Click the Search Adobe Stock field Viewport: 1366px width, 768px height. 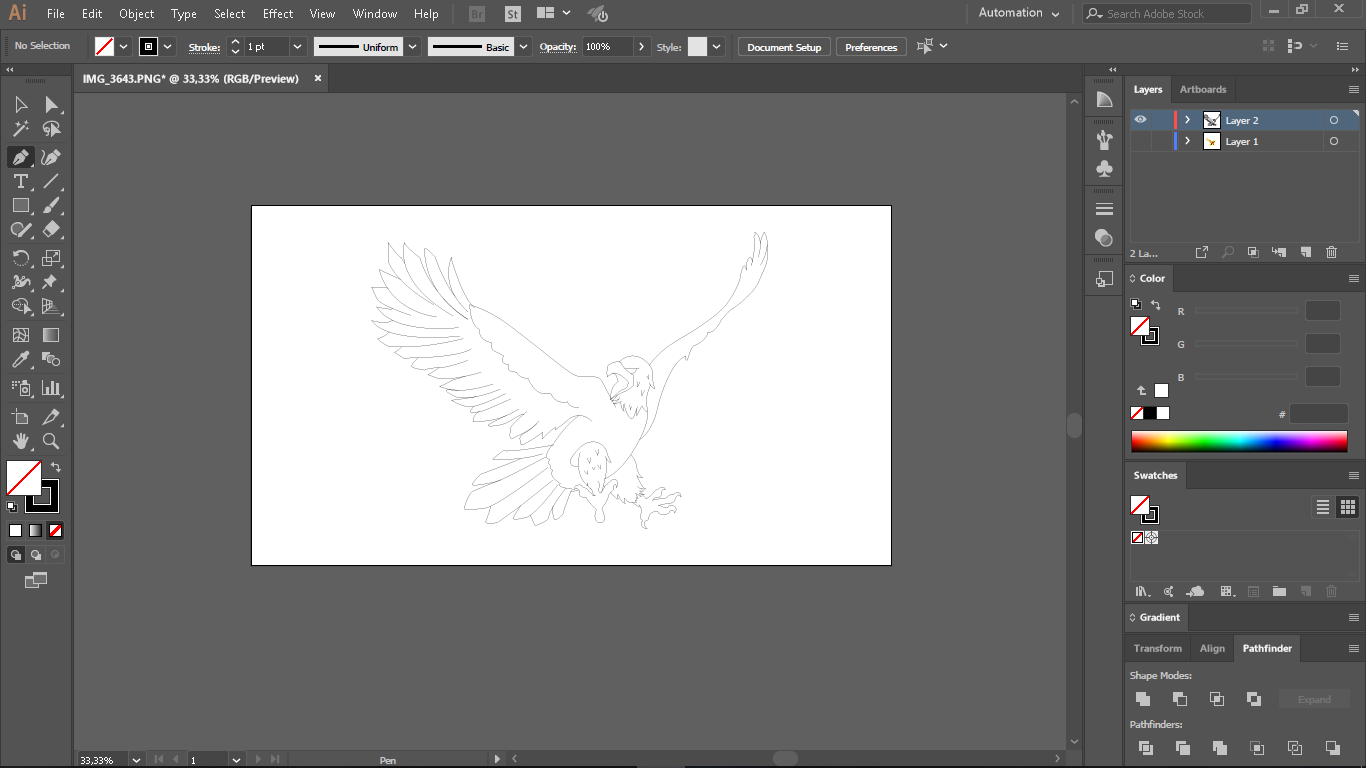(x=1167, y=13)
